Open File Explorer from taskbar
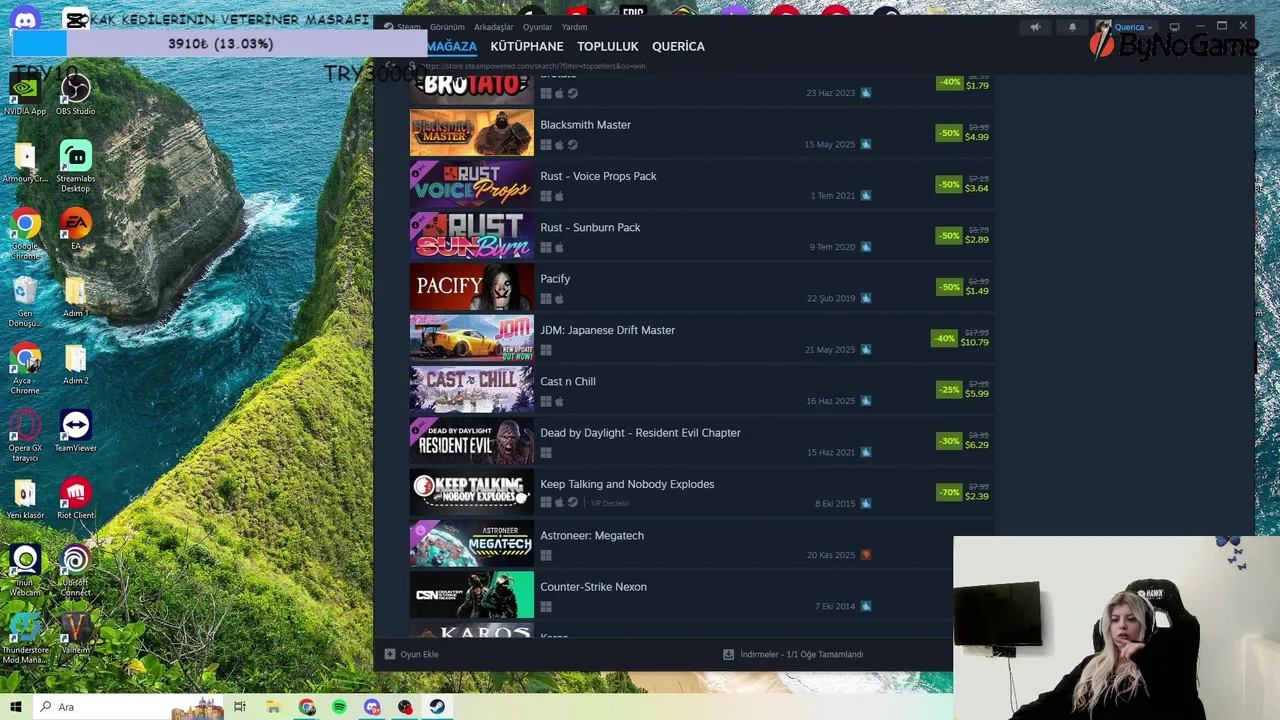This screenshot has width=1280, height=720. pyautogui.click(x=273, y=707)
